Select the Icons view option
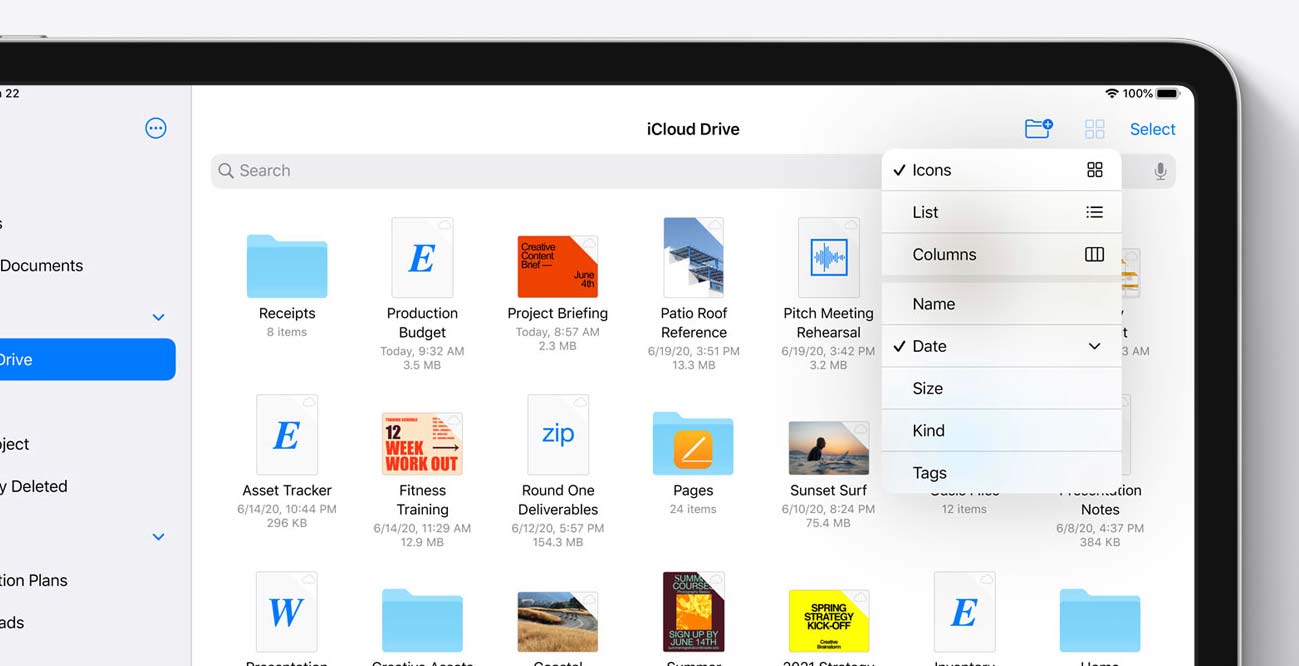 click(x=1001, y=170)
